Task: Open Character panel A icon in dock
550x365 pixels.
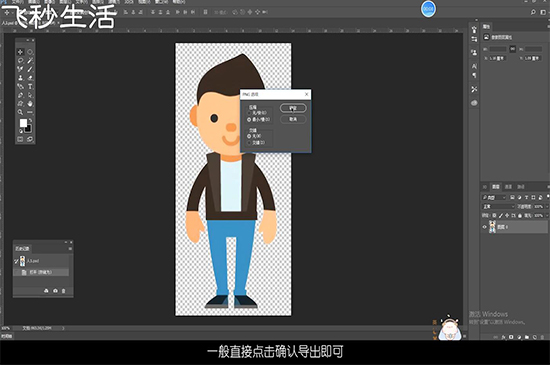Action: coord(474,66)
